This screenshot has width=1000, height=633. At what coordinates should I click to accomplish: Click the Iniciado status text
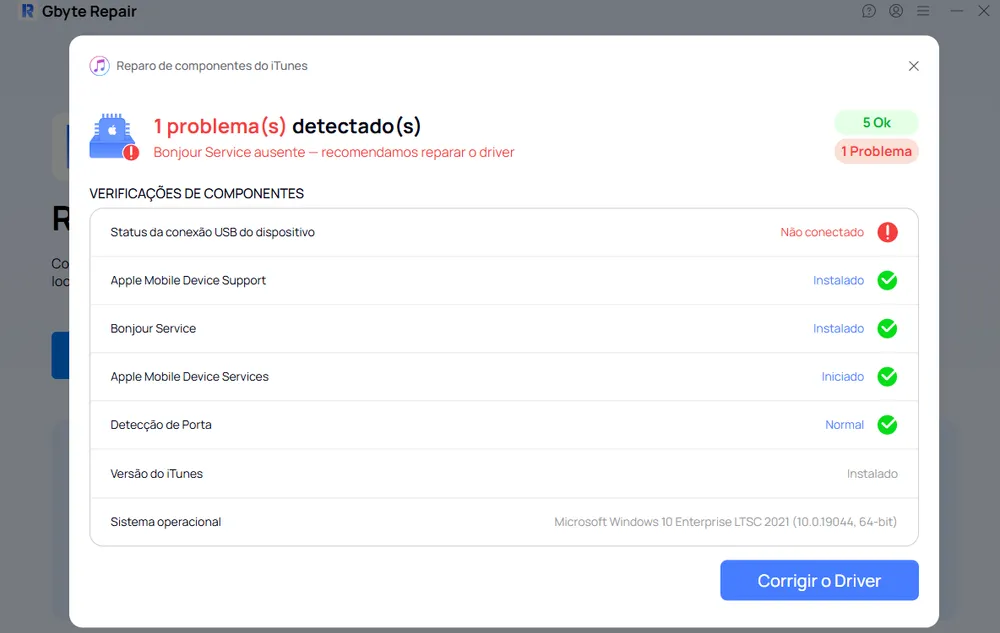[x=842, y=377]
